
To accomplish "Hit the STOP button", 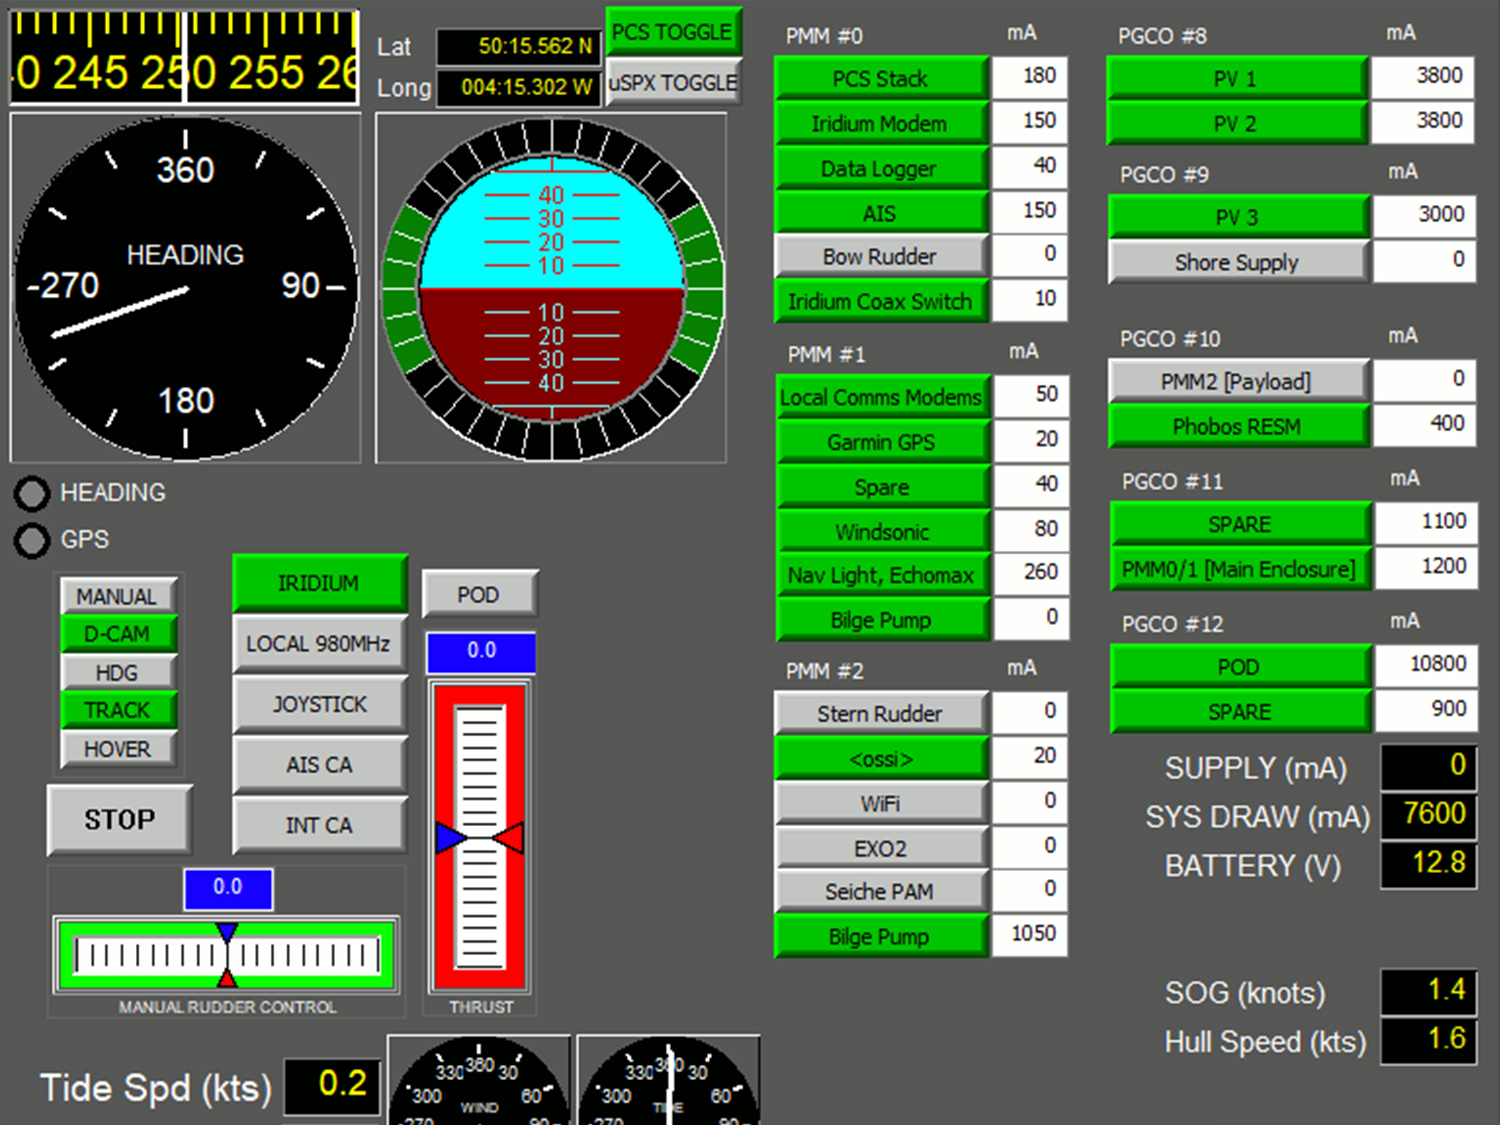I will coord(119,820).
